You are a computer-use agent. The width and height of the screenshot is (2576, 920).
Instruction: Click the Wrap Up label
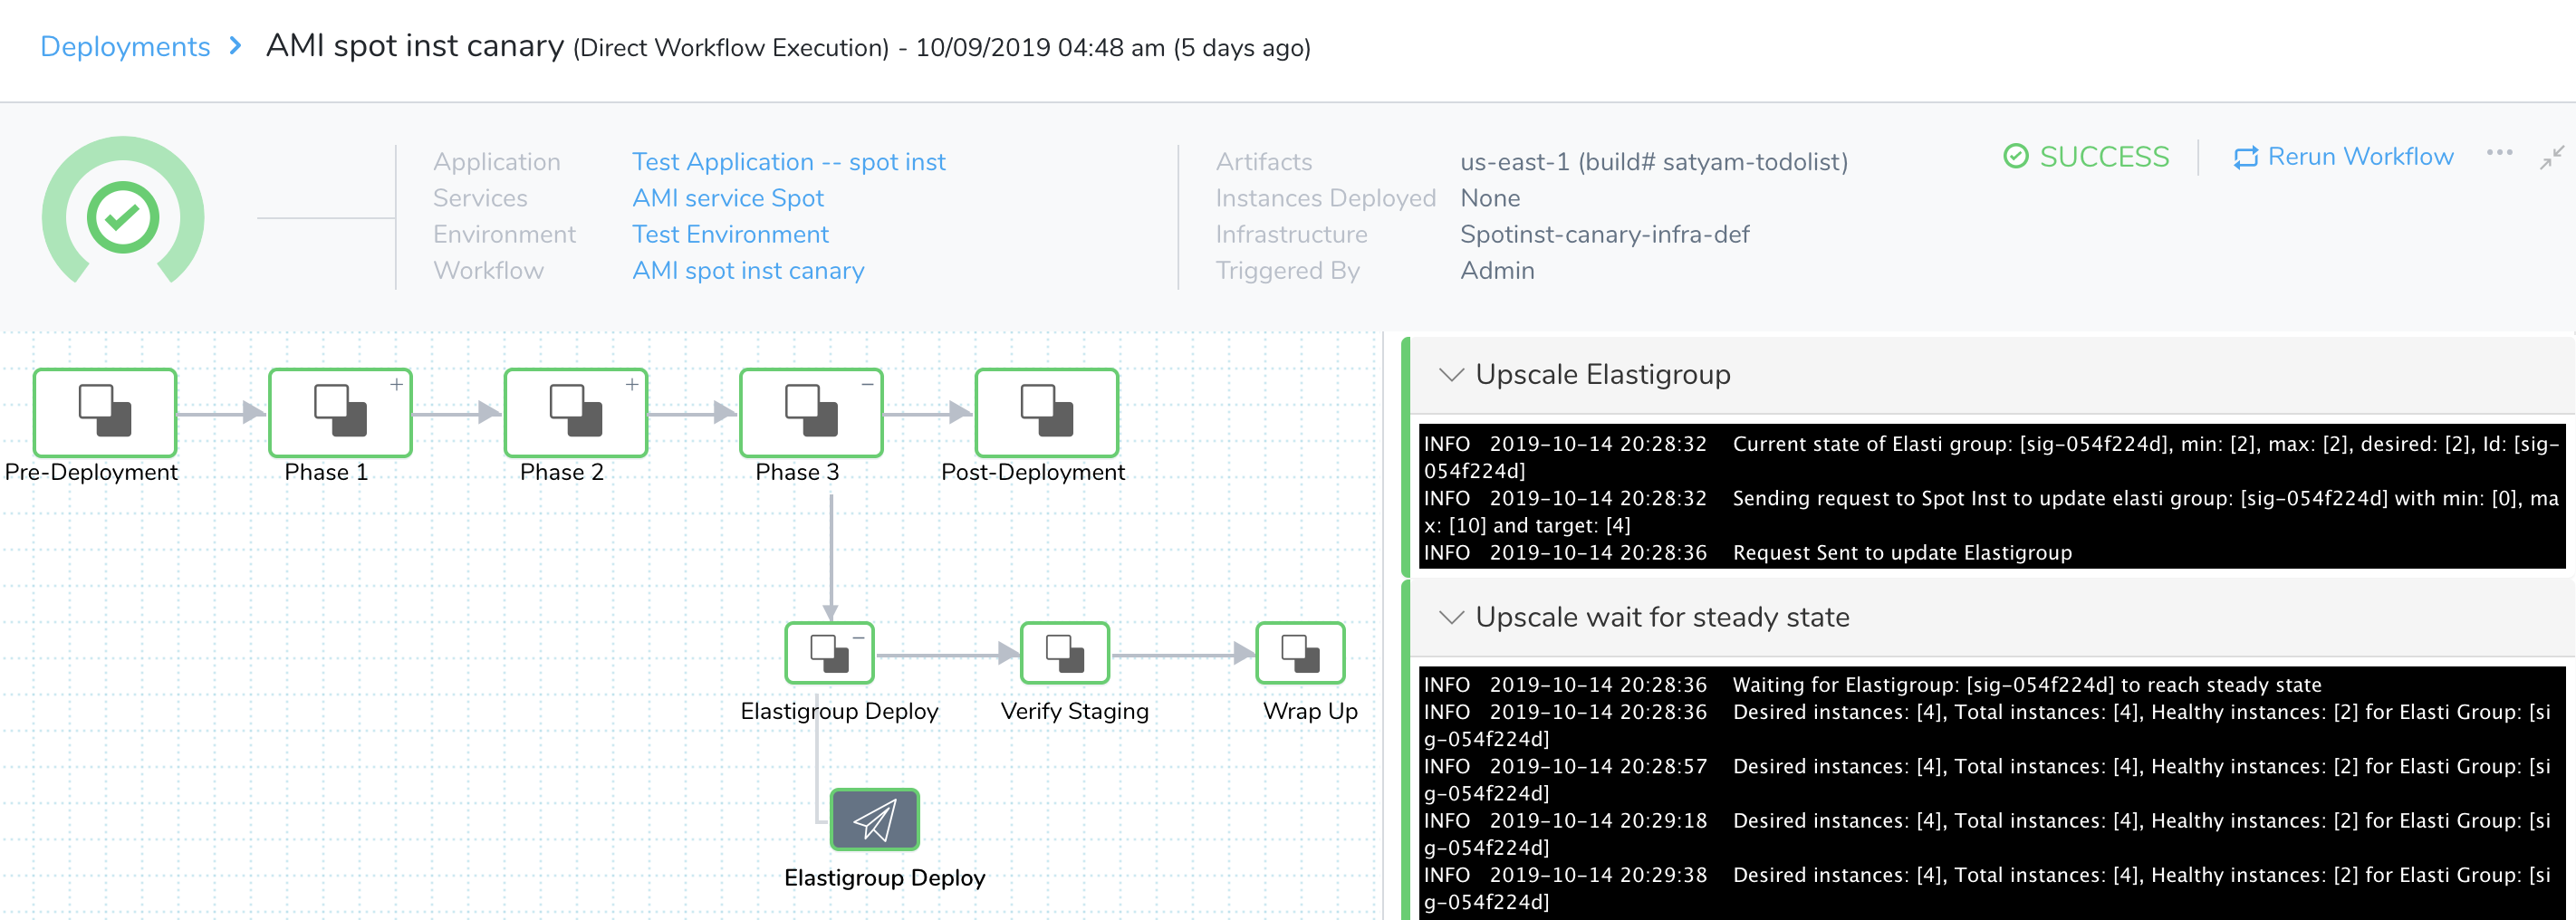[x=1310, y=711]
